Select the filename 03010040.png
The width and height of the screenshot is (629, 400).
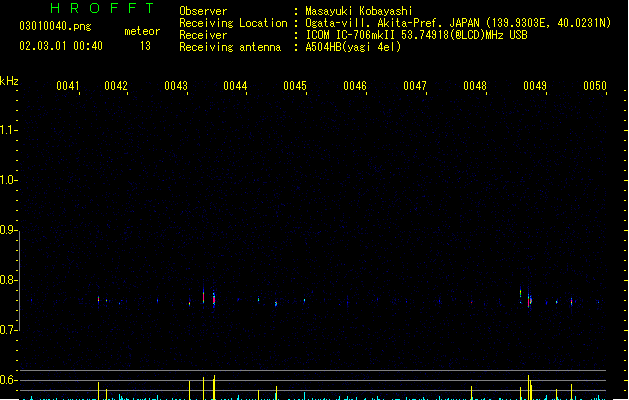pyautogui.click(x=55, y=26)
